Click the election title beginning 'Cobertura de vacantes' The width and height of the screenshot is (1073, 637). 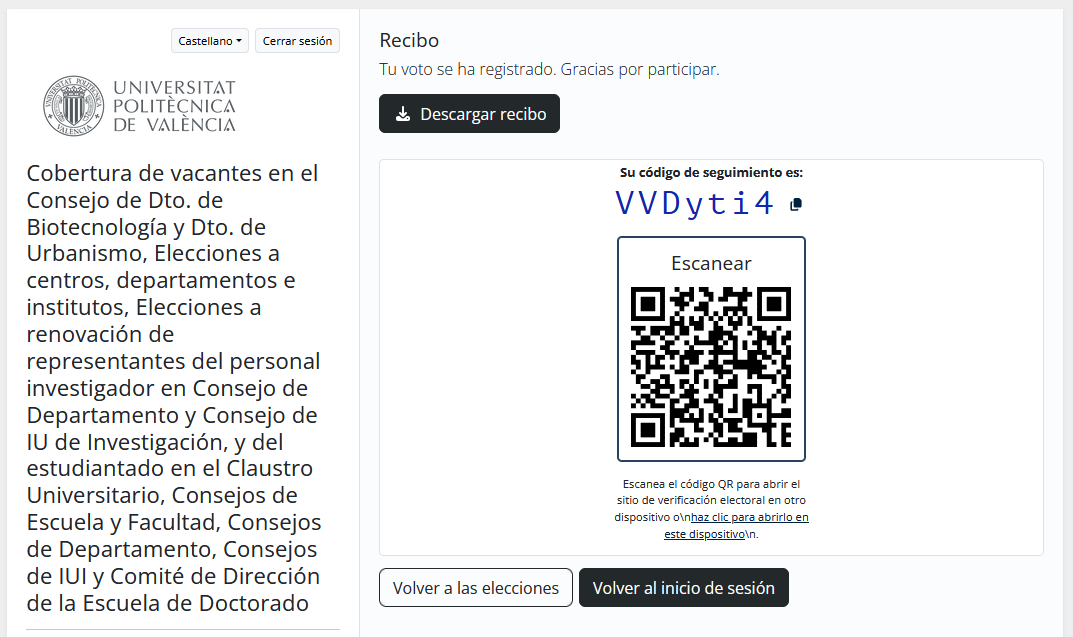174,388
